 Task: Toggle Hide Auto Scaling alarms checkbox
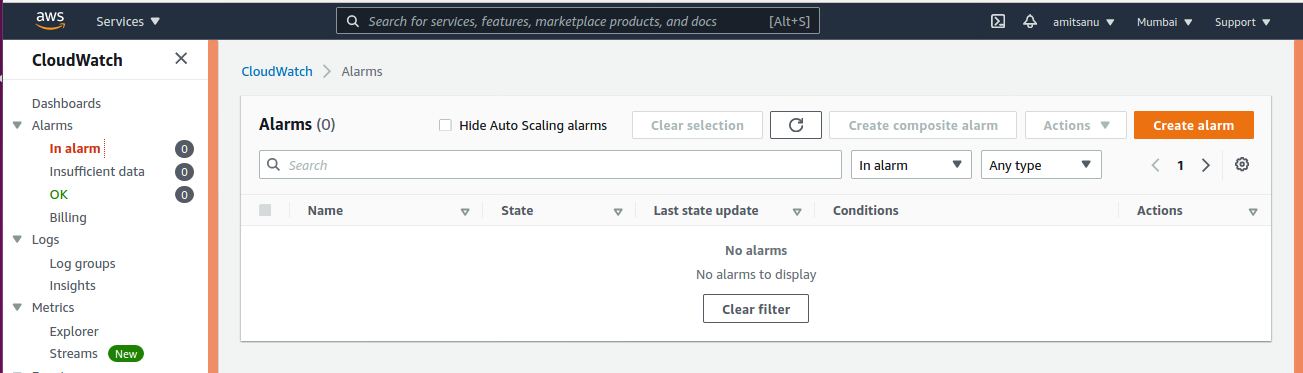(x=446, y=125)
